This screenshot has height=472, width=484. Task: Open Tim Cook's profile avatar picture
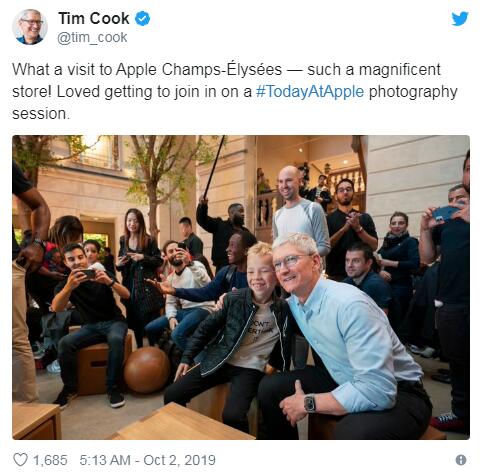pos(30,27)
